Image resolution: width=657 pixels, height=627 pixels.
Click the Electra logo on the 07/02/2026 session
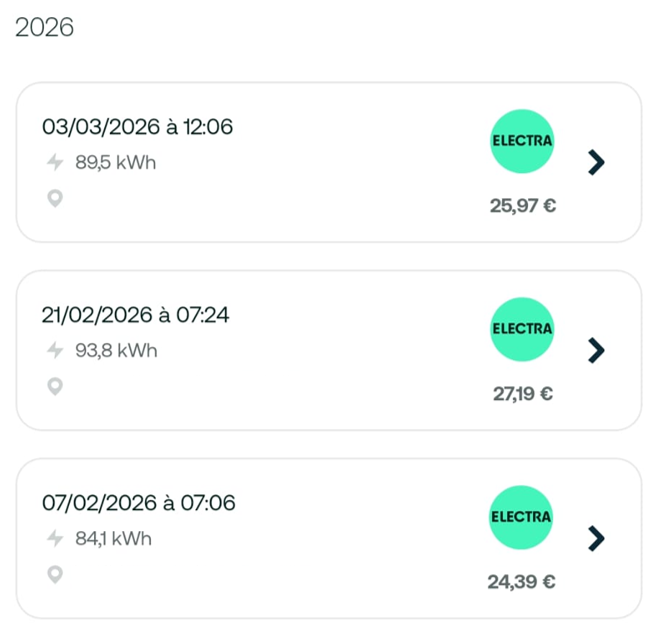(521, 517)
